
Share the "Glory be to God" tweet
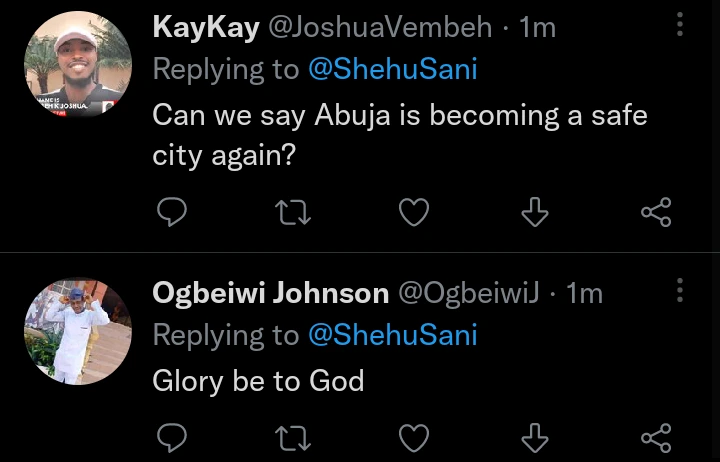655,437
